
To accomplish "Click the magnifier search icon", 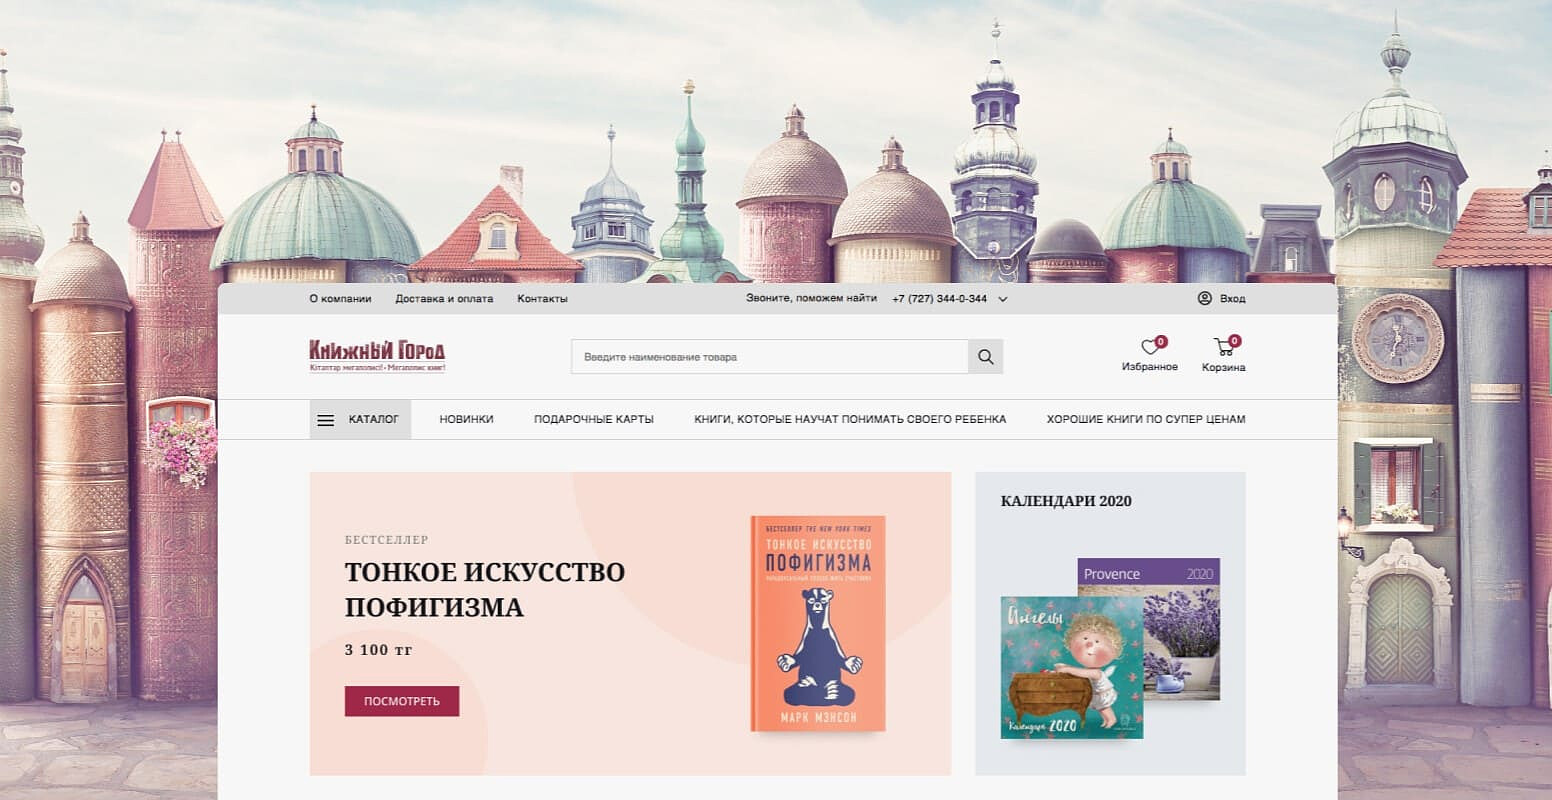I will 985,357.
